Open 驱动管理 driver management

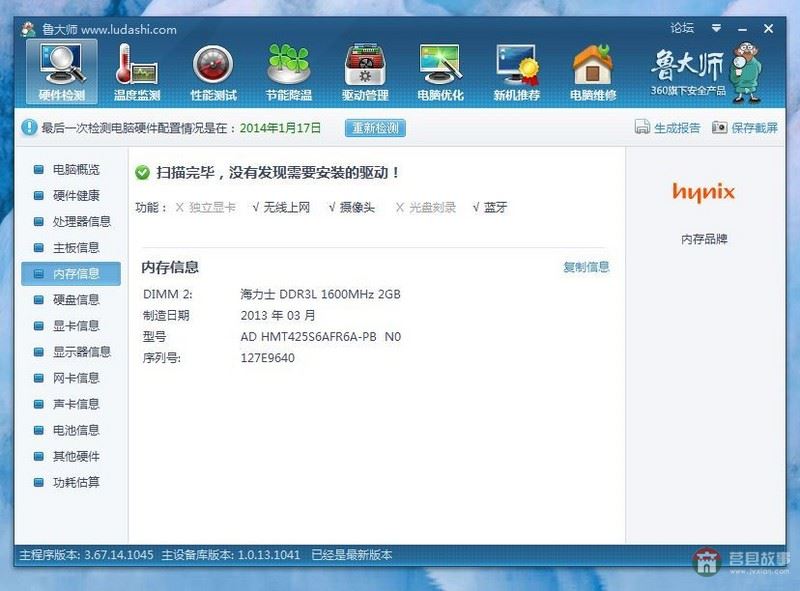click(365, 71)
